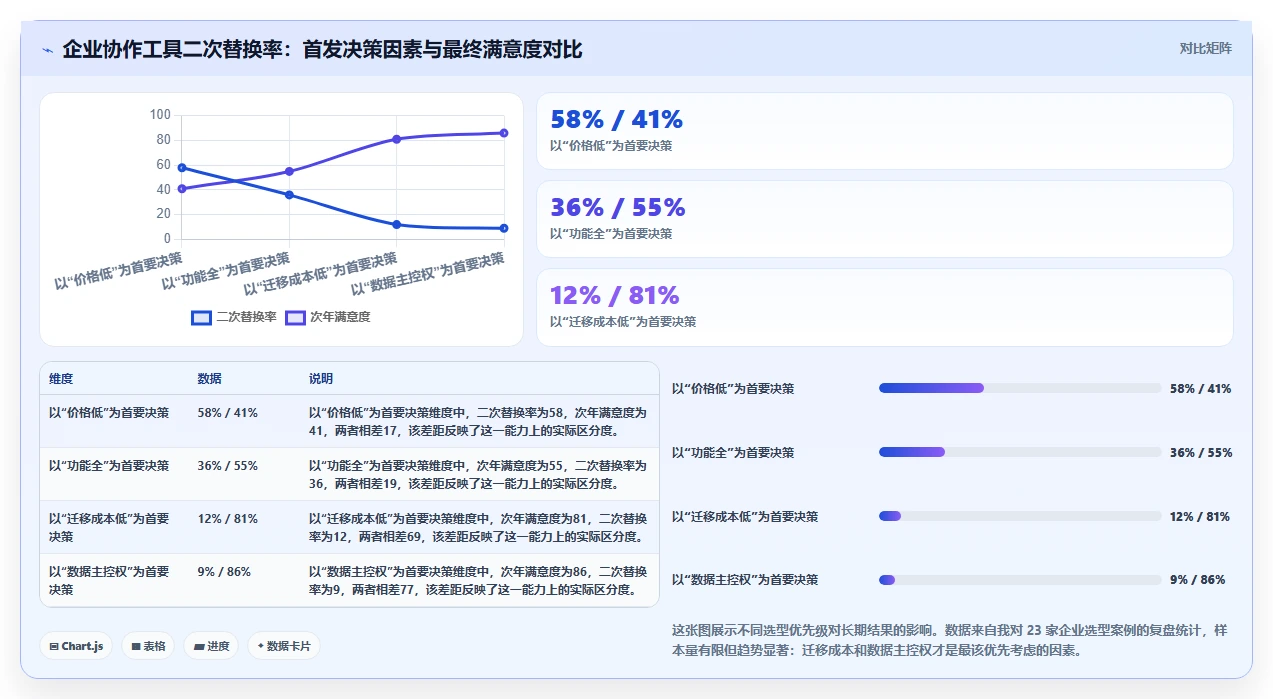Select the 数据主控权 row label in table
The image size is (1273, 699).
point(109,581)
